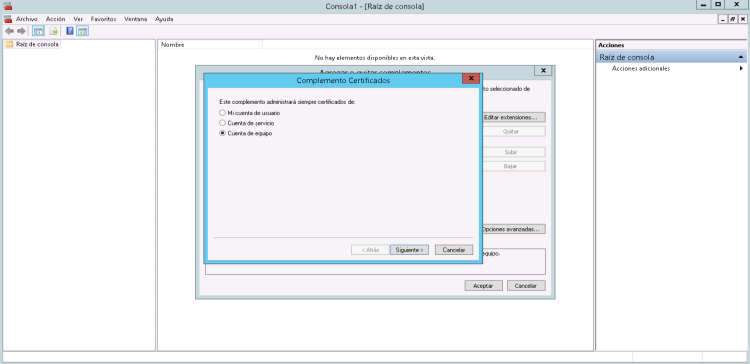The height and width of the screenshot is (364, 750).
Task: Click Cancelar in the Complemento Certificados dialog
Action: click(x=454, y=250)
